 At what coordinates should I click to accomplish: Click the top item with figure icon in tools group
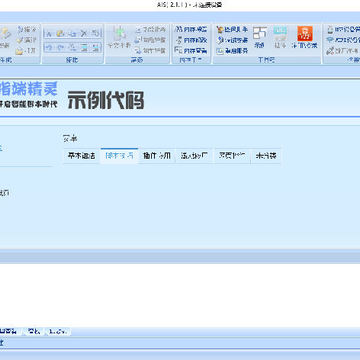(x=232, y=29)
